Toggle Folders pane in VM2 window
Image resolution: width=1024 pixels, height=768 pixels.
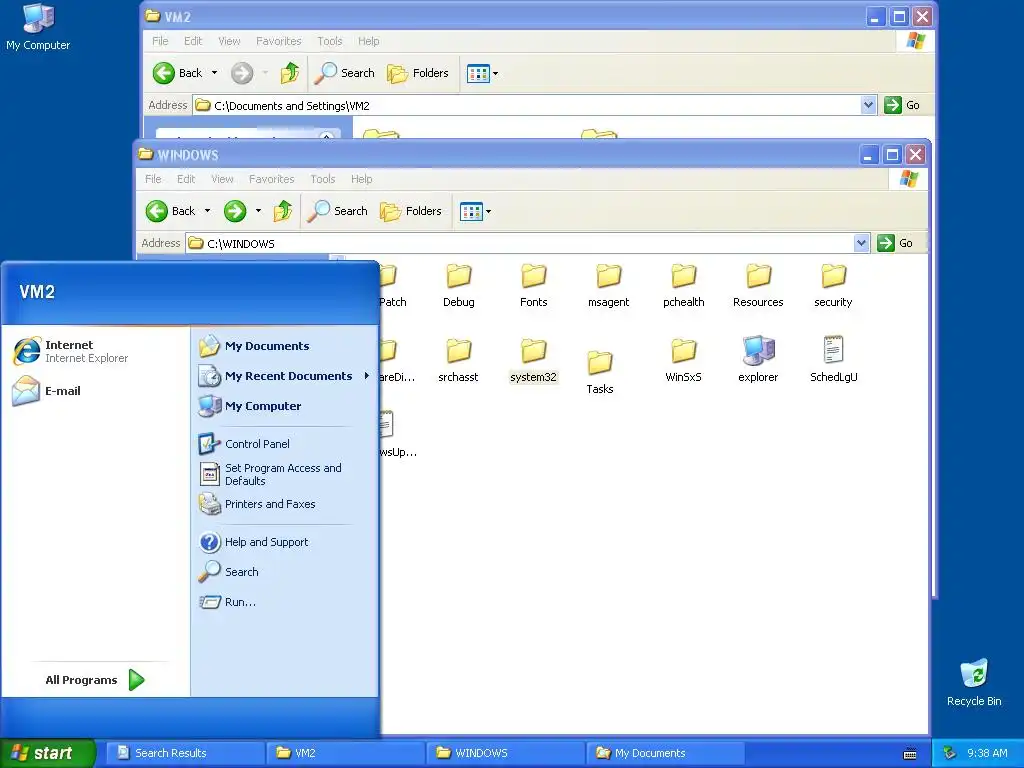(418, 73)
